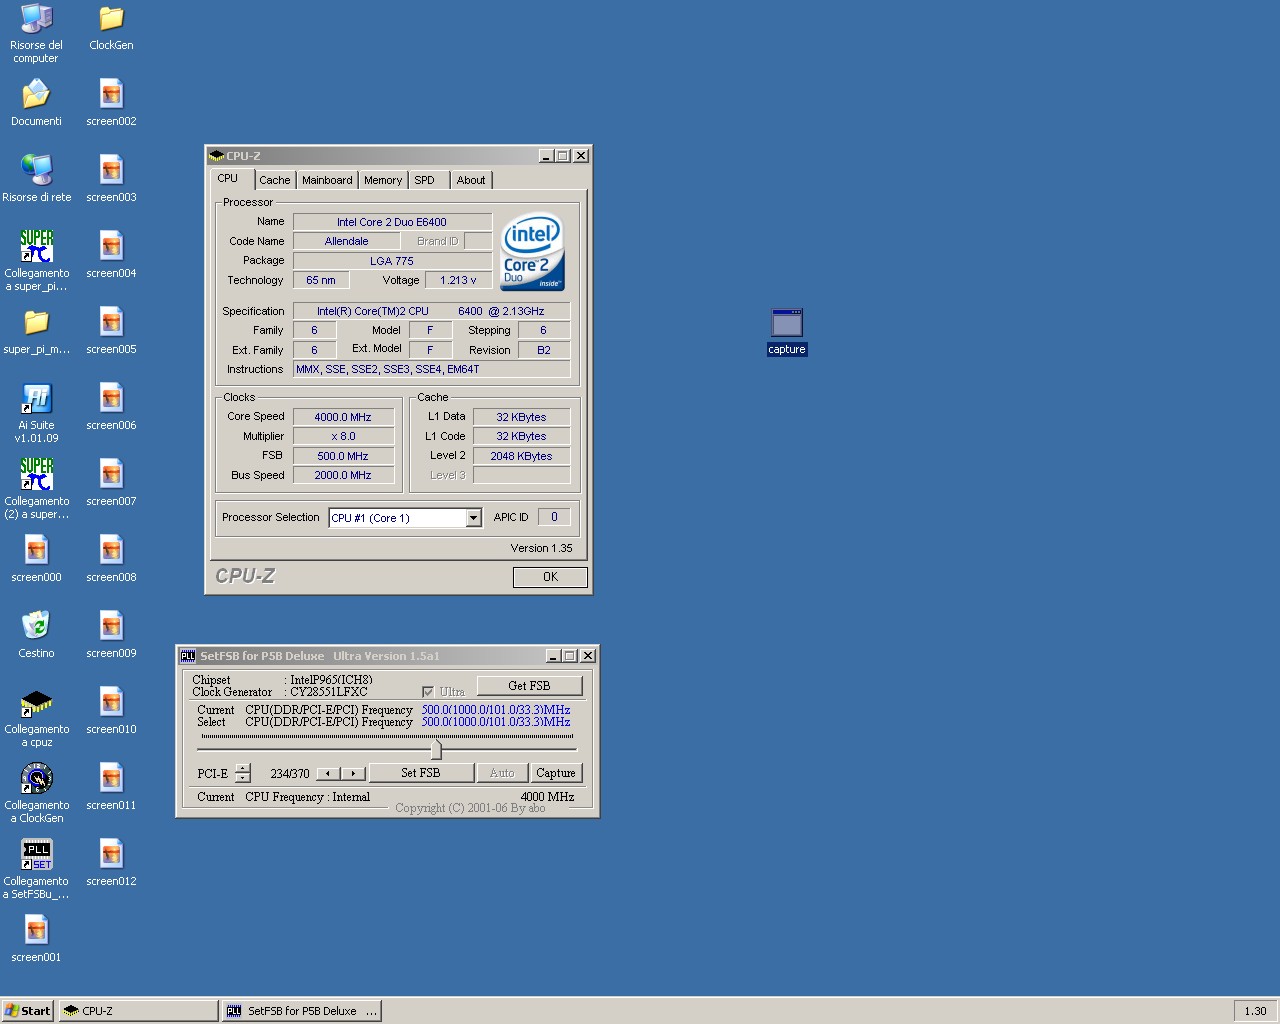The height and width of the screenshot is (1024, 1280).
Task: Decrease the PCI-E stepper value
Action: pyautogui.click(x=242, y=778)
